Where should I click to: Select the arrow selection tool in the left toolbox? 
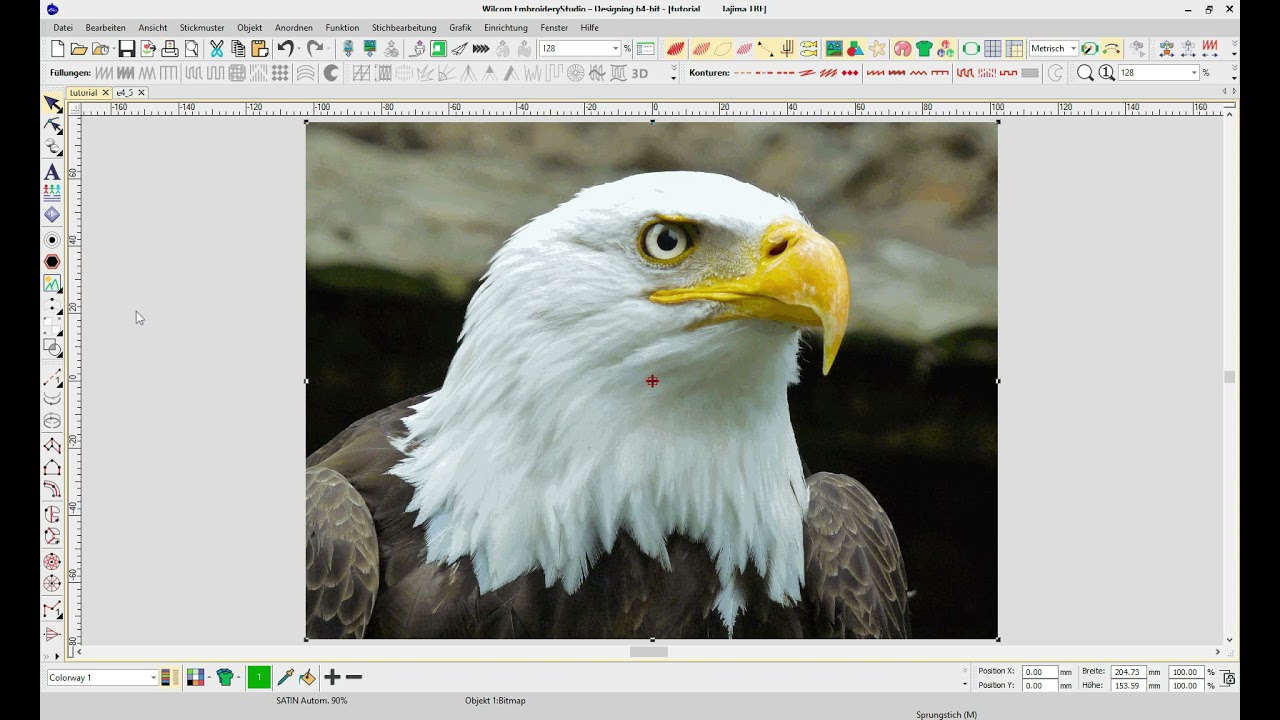(52, 104)
